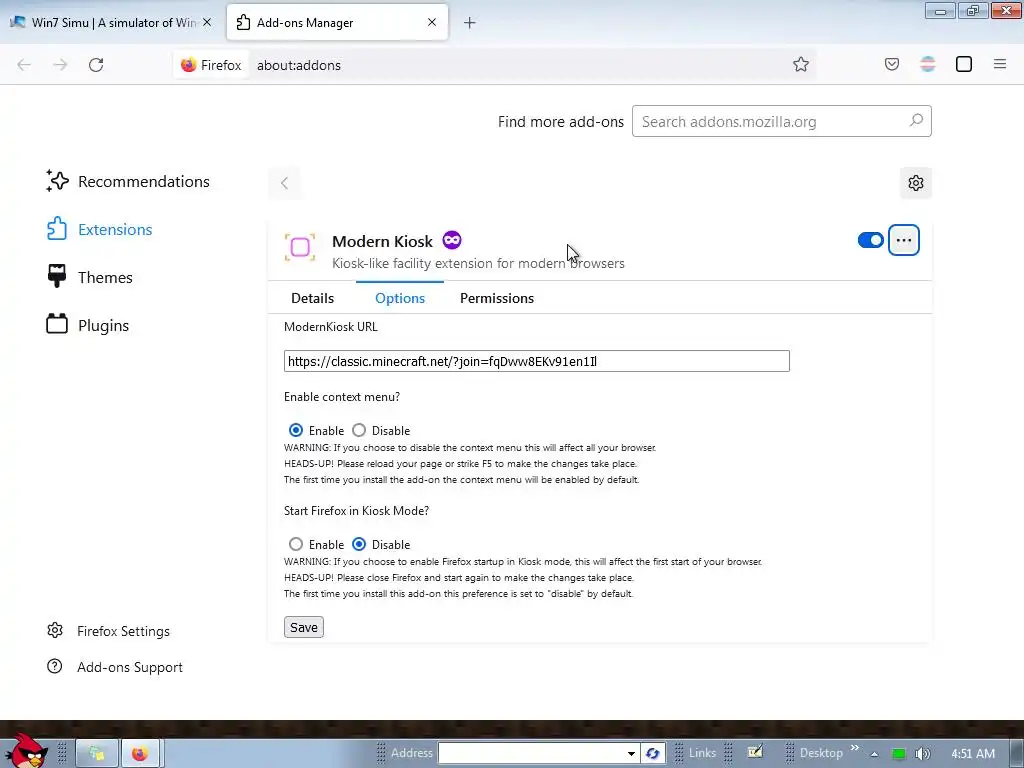Go back to the extensions list
The image size is (1024, 768).
coord(284,183)
